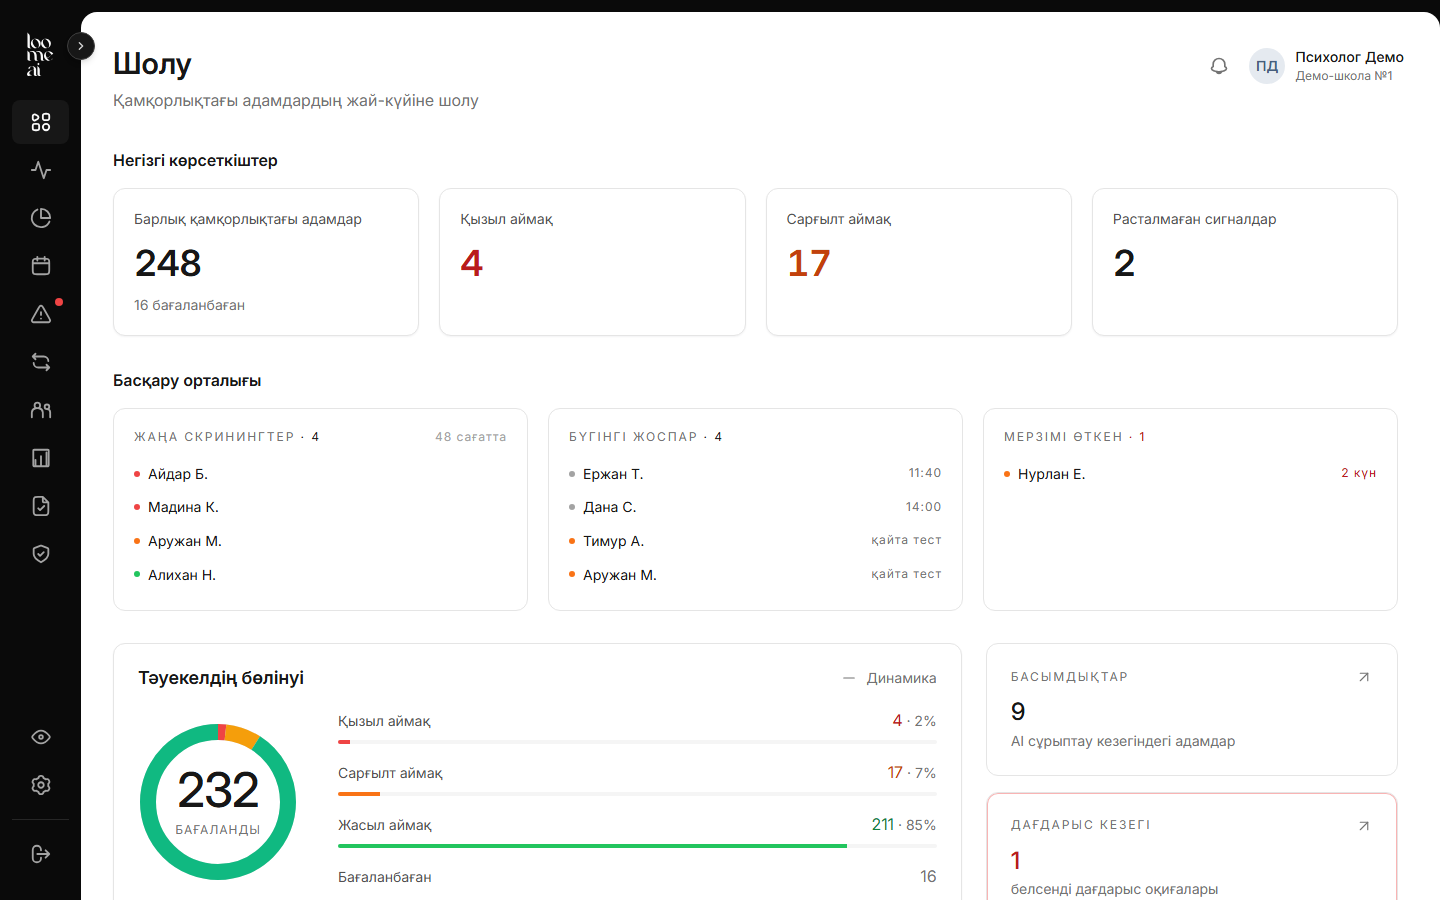Image resolution: width=1440 pixels, height=900 pixels.
Task: Click the loome ai logo
Action: 39,55
